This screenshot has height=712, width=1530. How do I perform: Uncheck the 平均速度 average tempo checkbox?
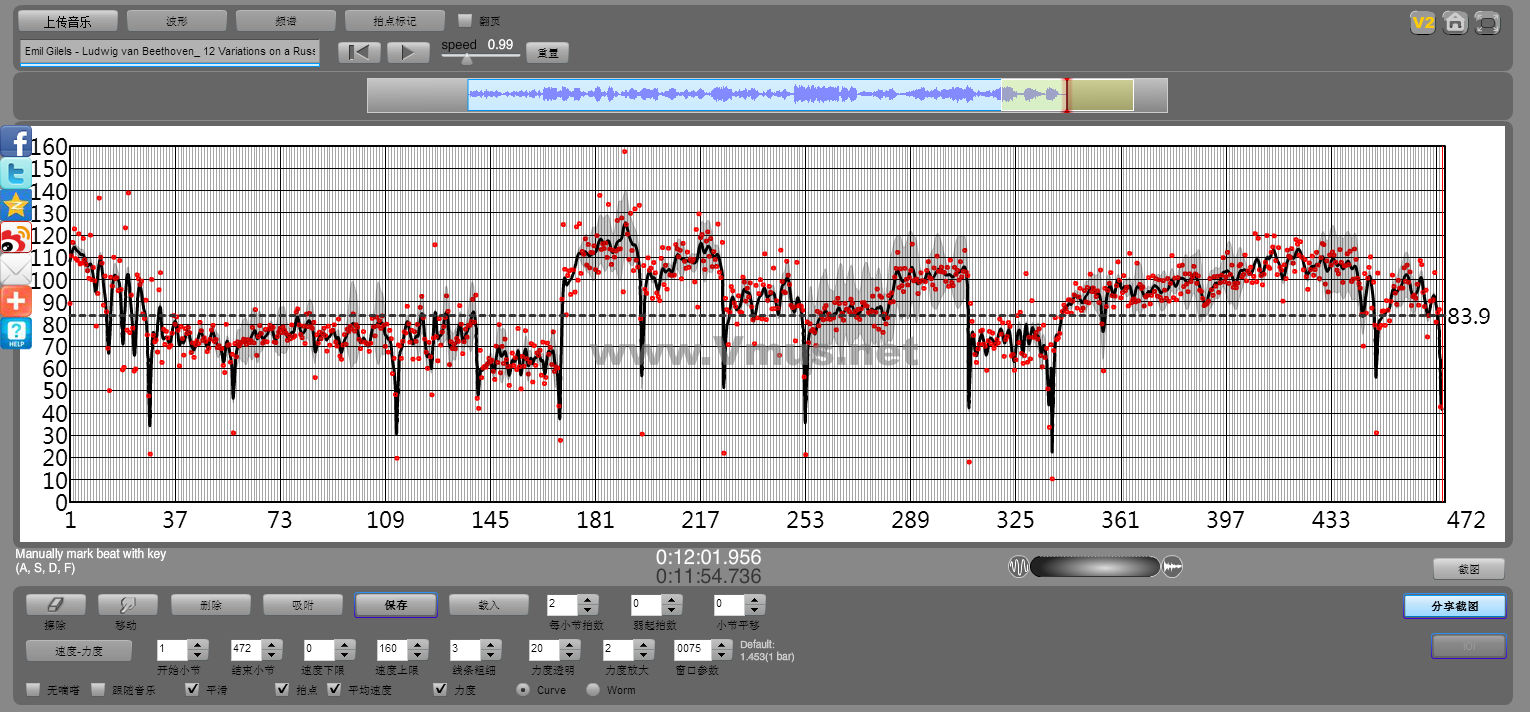334,690
